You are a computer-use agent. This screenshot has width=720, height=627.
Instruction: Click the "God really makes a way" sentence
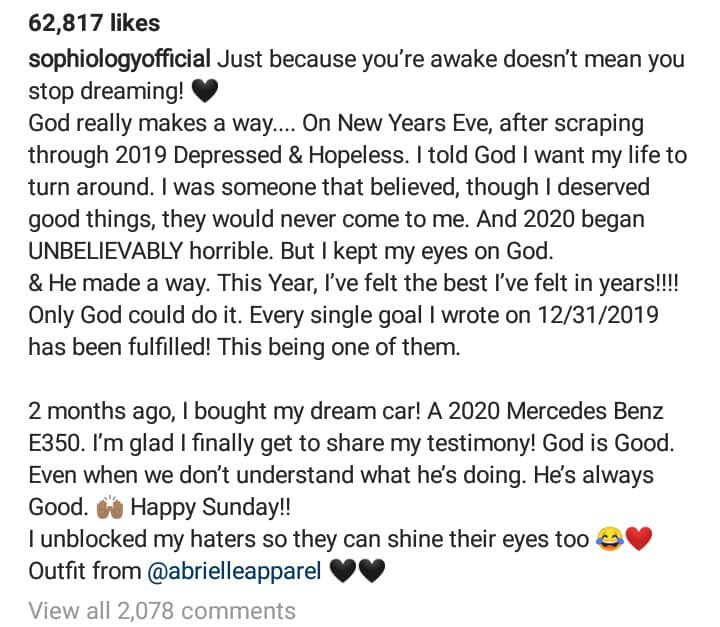point(150,124)
